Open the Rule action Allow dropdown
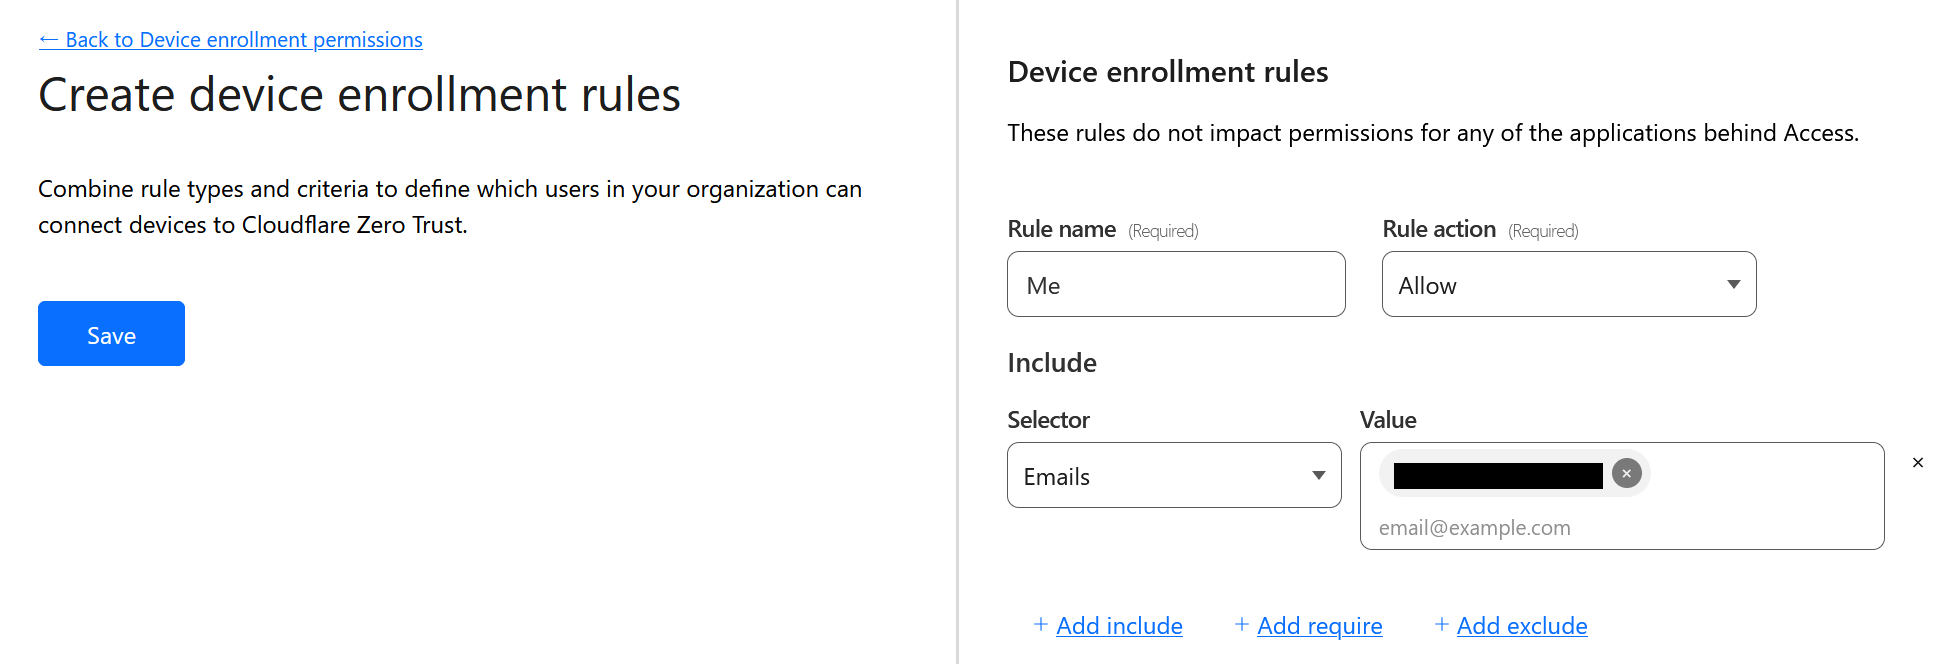This screenshot has height=664, width=1940. 1567,285
